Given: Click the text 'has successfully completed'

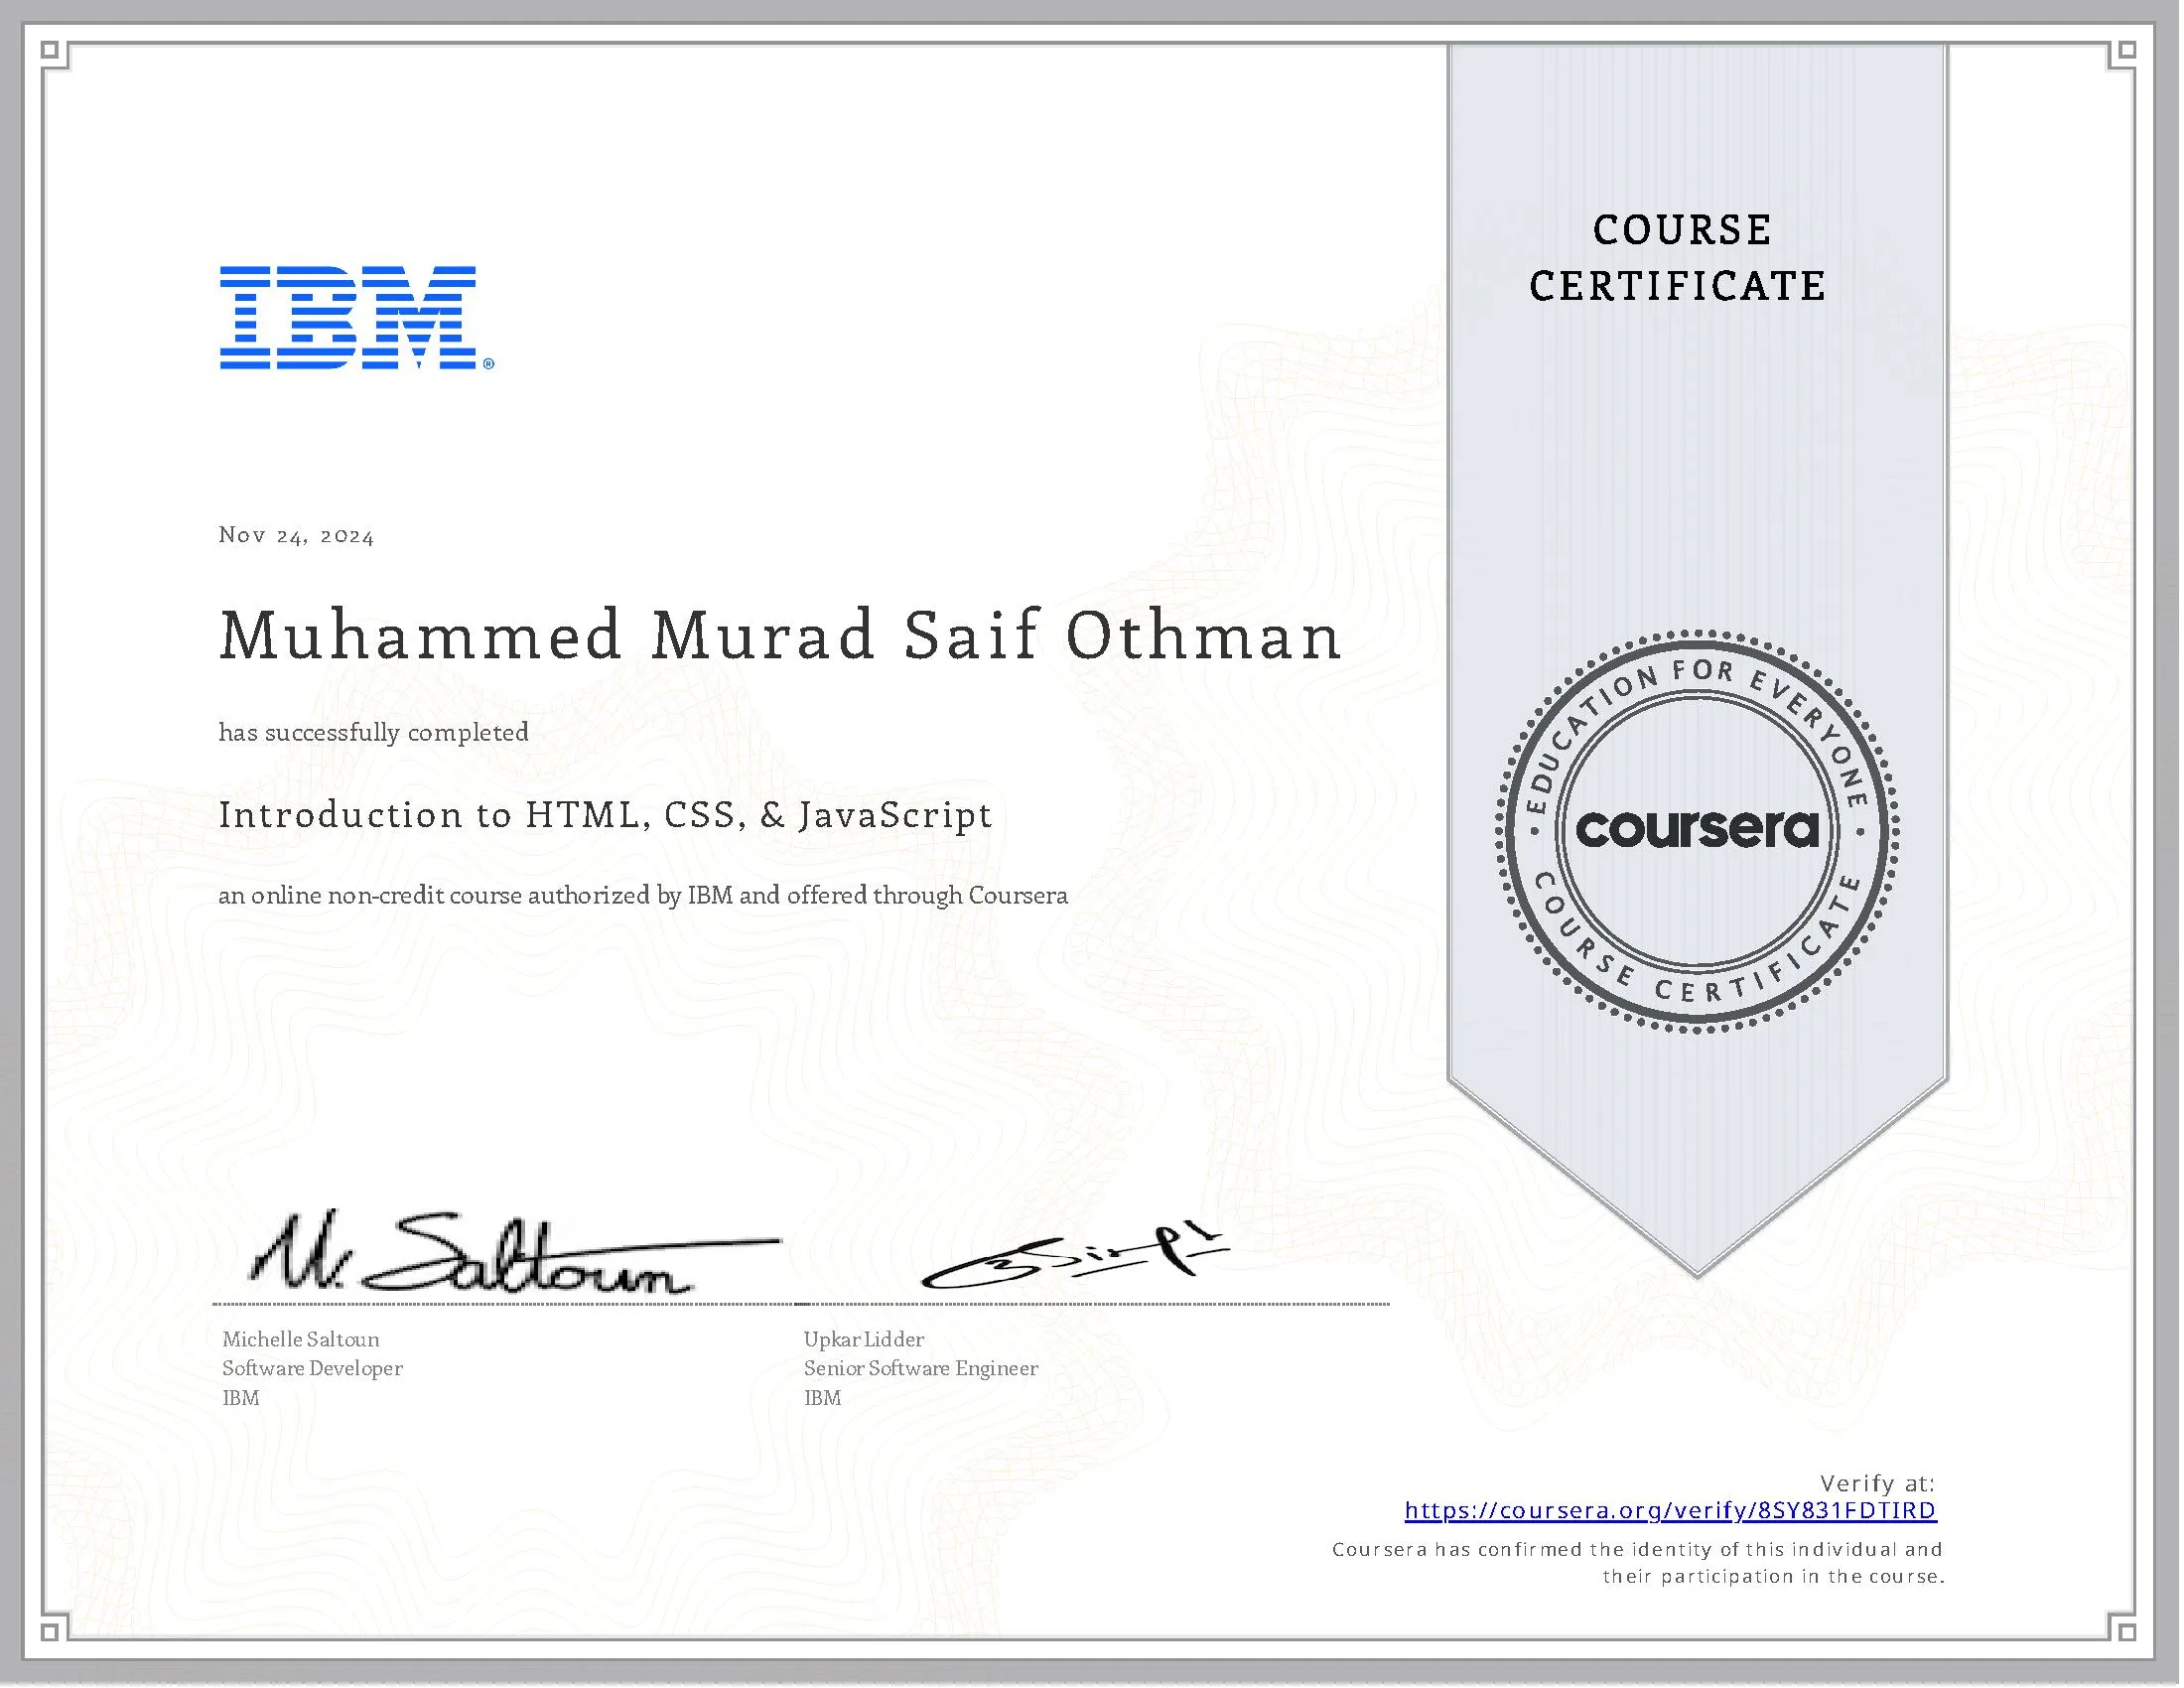Looking at the screenshot, I should tap(374, 733).
